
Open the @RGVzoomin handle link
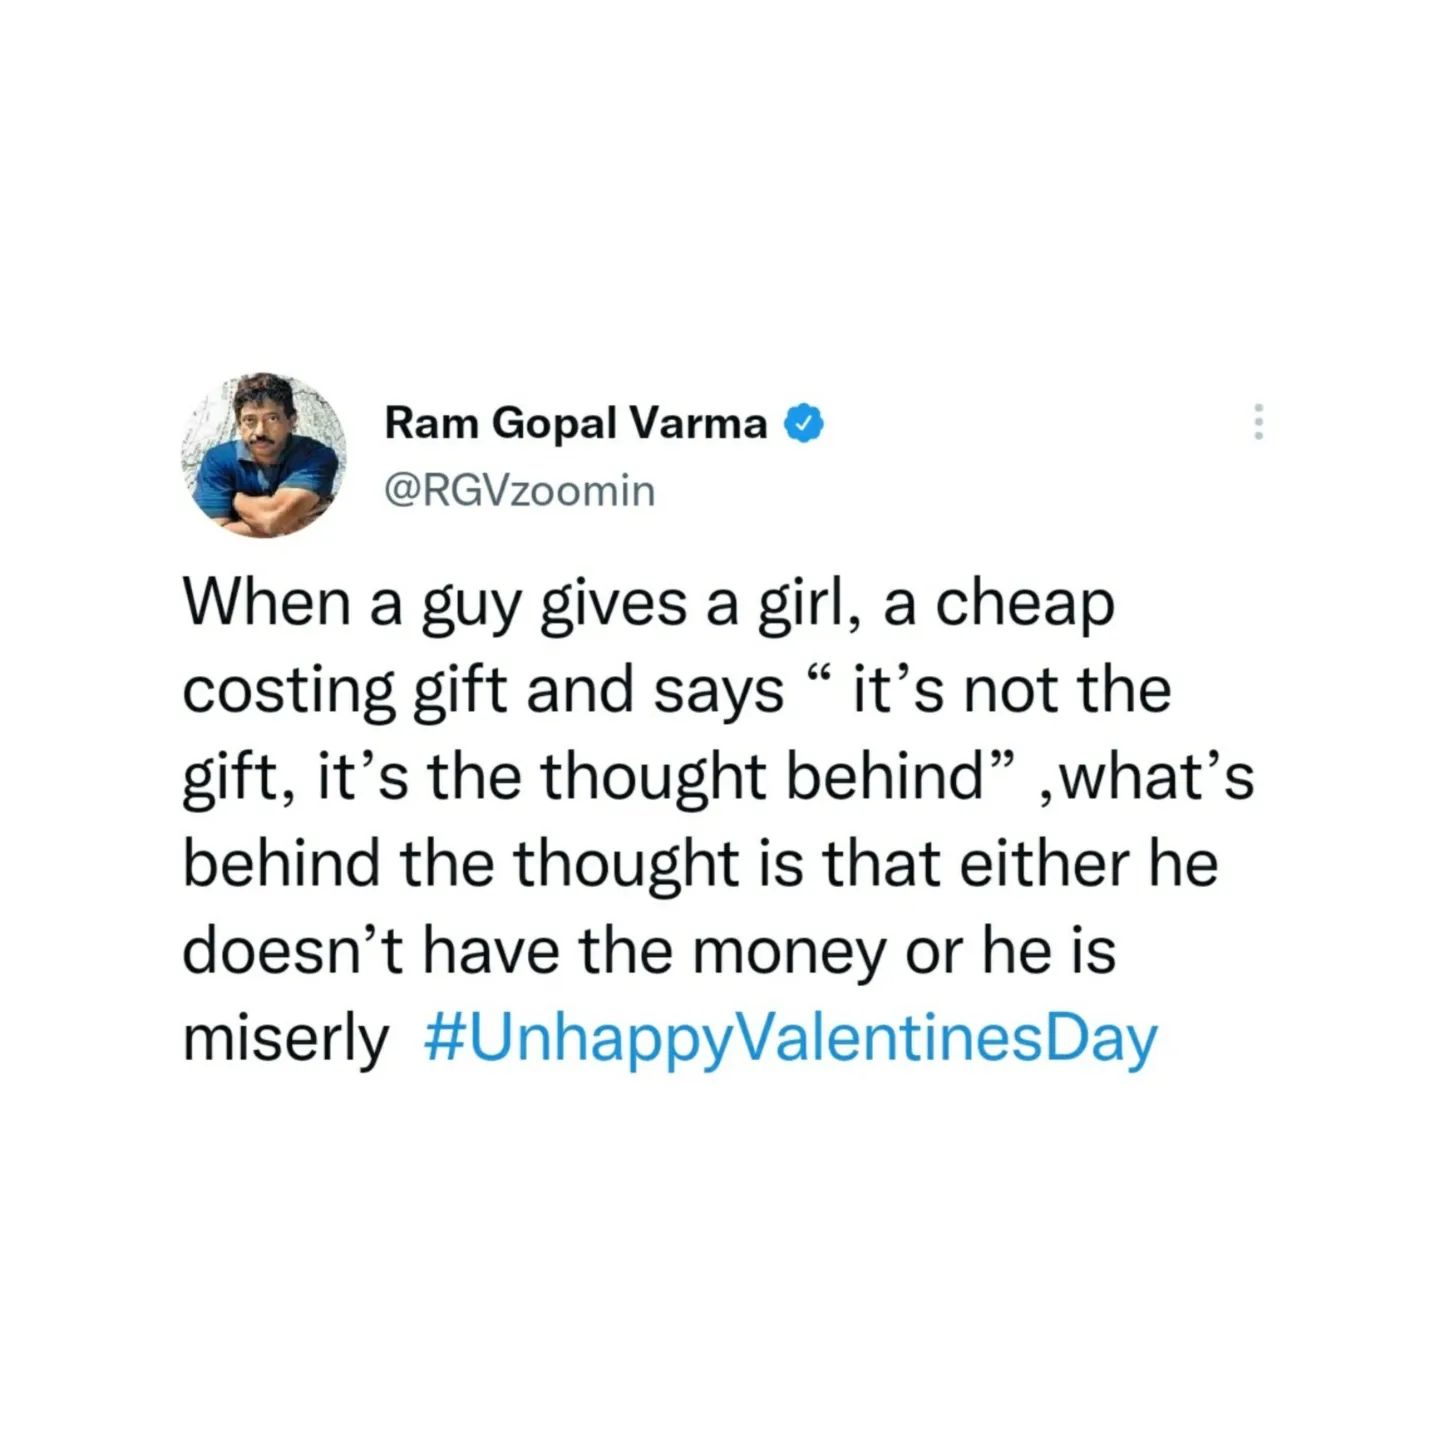click(x=520, y=491)
